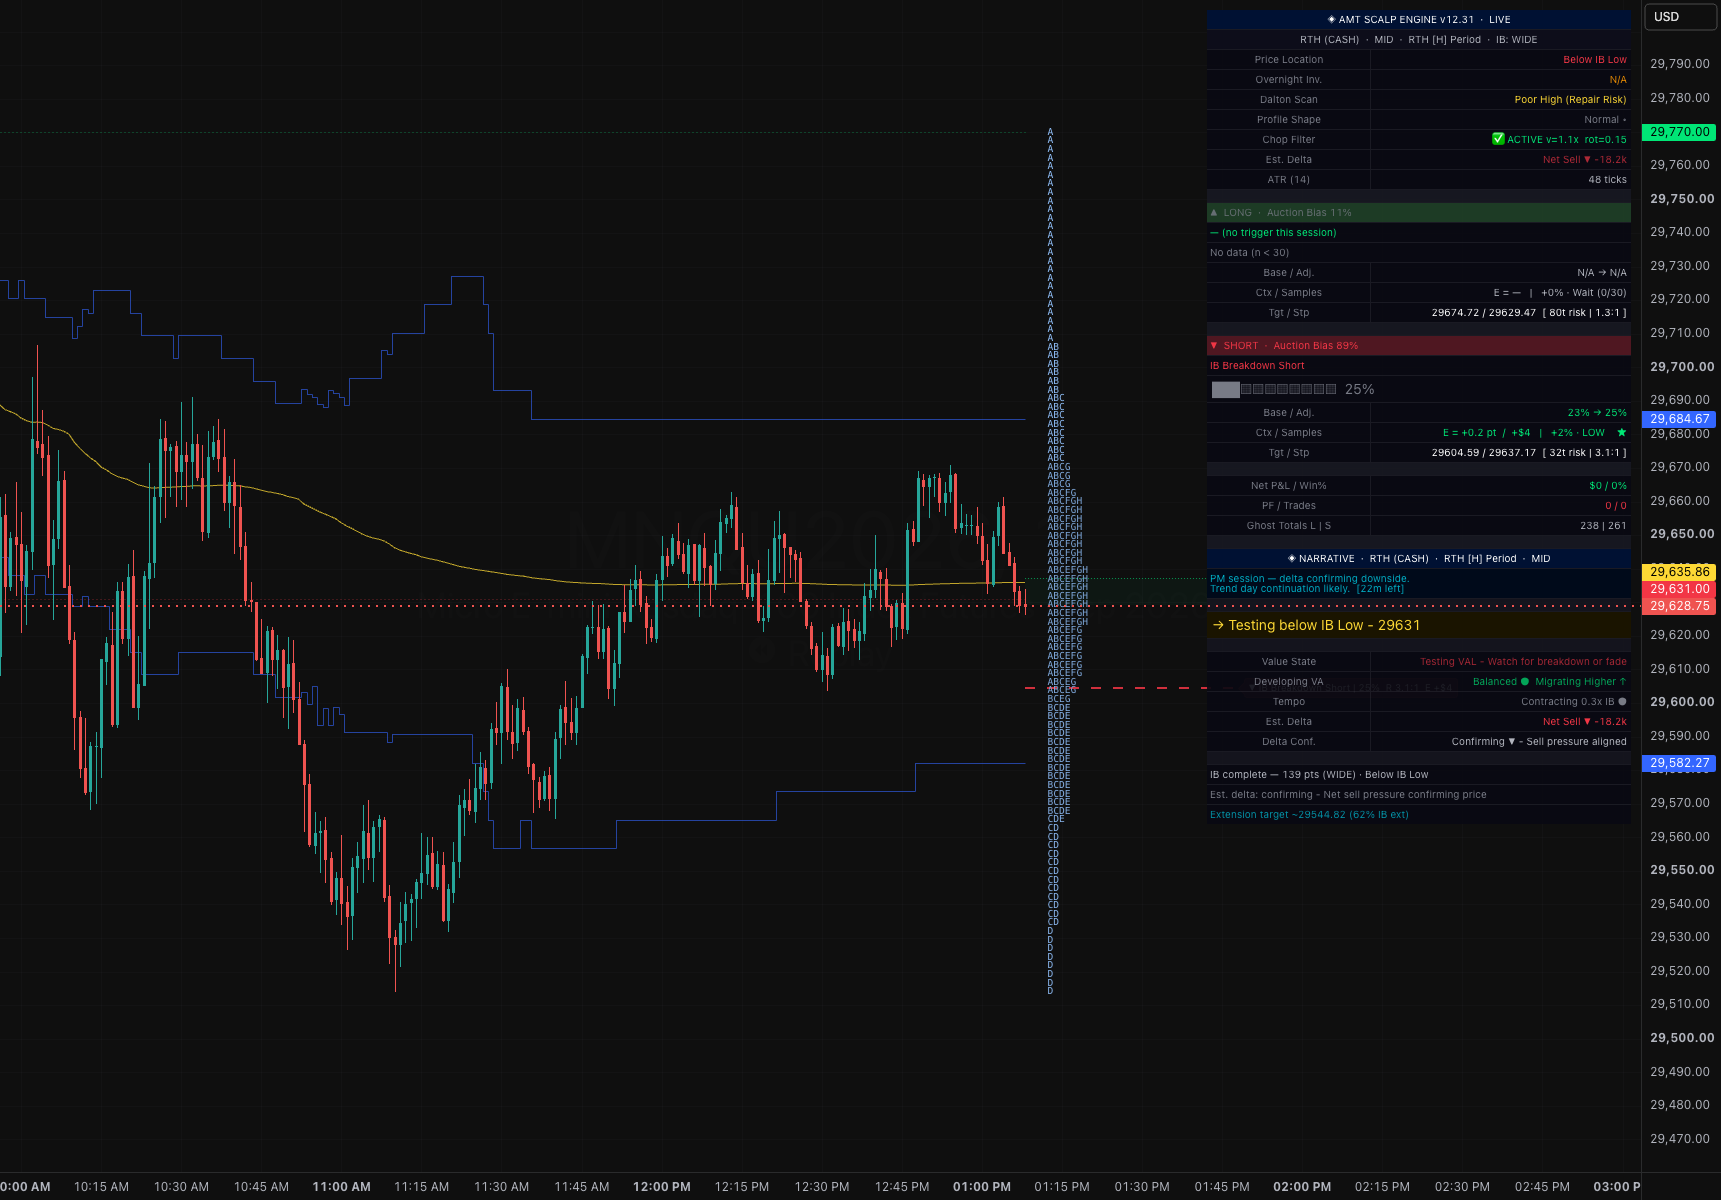Click the 11:00 AM time axis label
The height and width of the screenshot is (1200, 1721).
pyautogui.click(x=342, y=1187)
